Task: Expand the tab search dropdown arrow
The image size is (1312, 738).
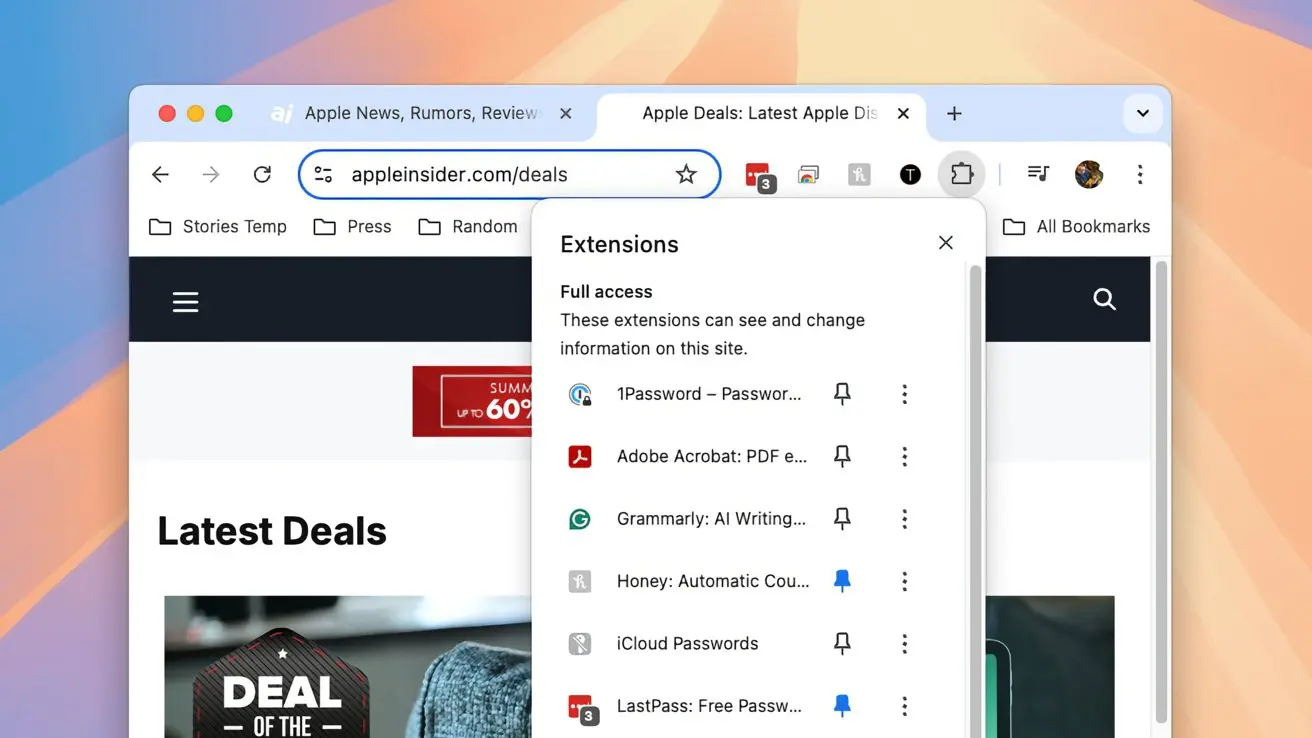Action: [1142, 114]
